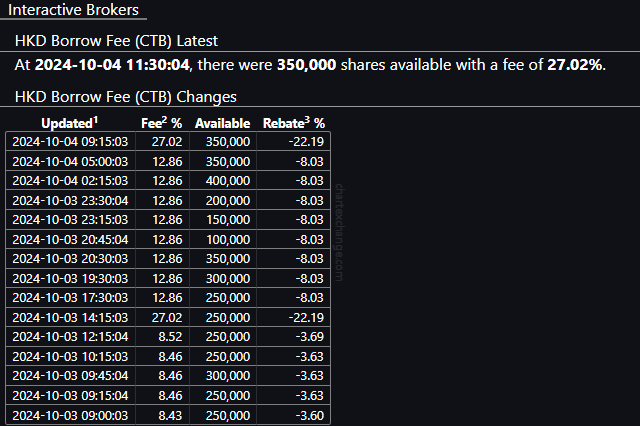Click the 8.52 fee cell
This screenshot has width=640, height=426.
[170, 337]
